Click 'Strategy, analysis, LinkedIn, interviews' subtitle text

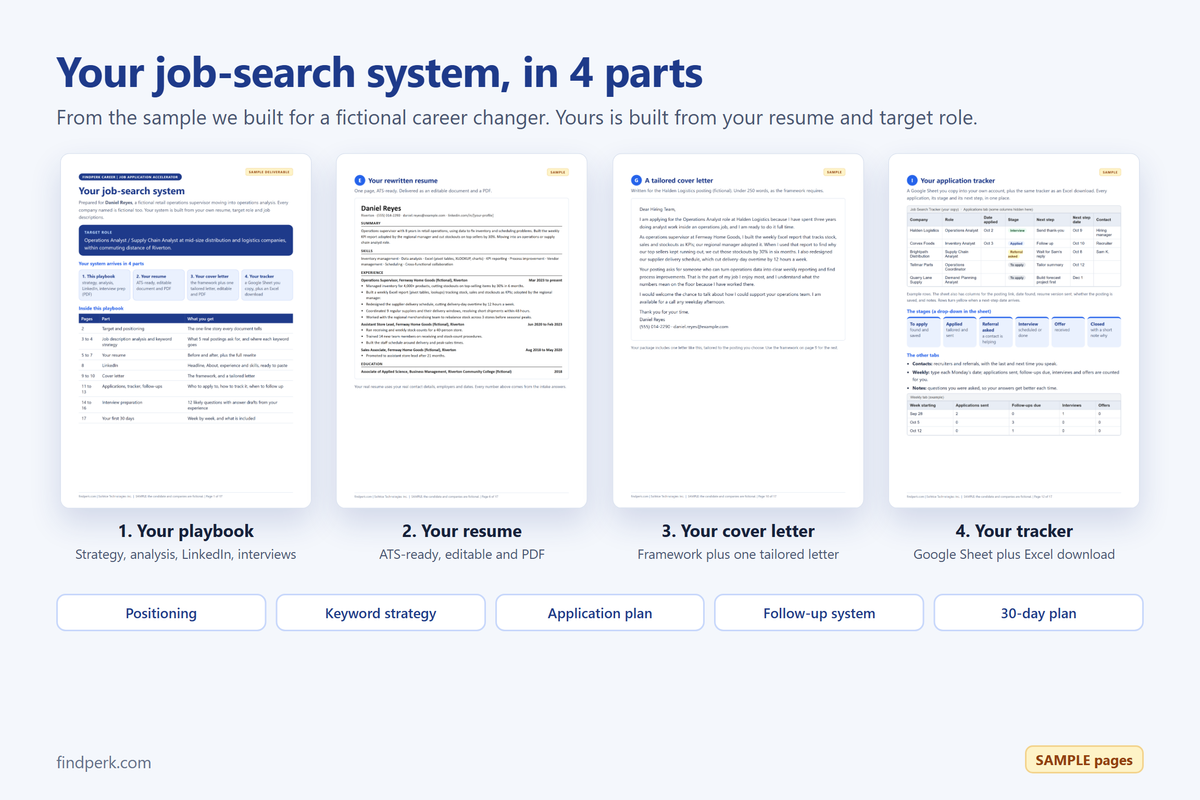pos(186,554)
